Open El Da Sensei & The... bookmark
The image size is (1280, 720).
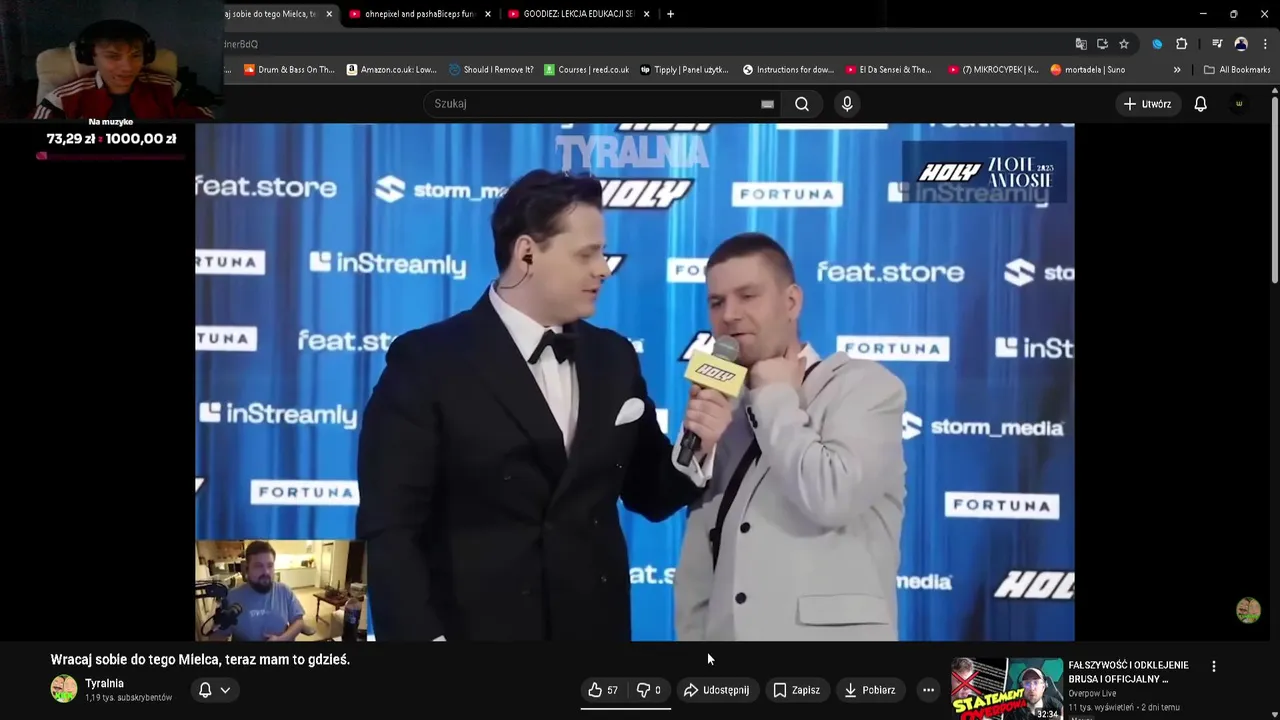tap(888, 70)
